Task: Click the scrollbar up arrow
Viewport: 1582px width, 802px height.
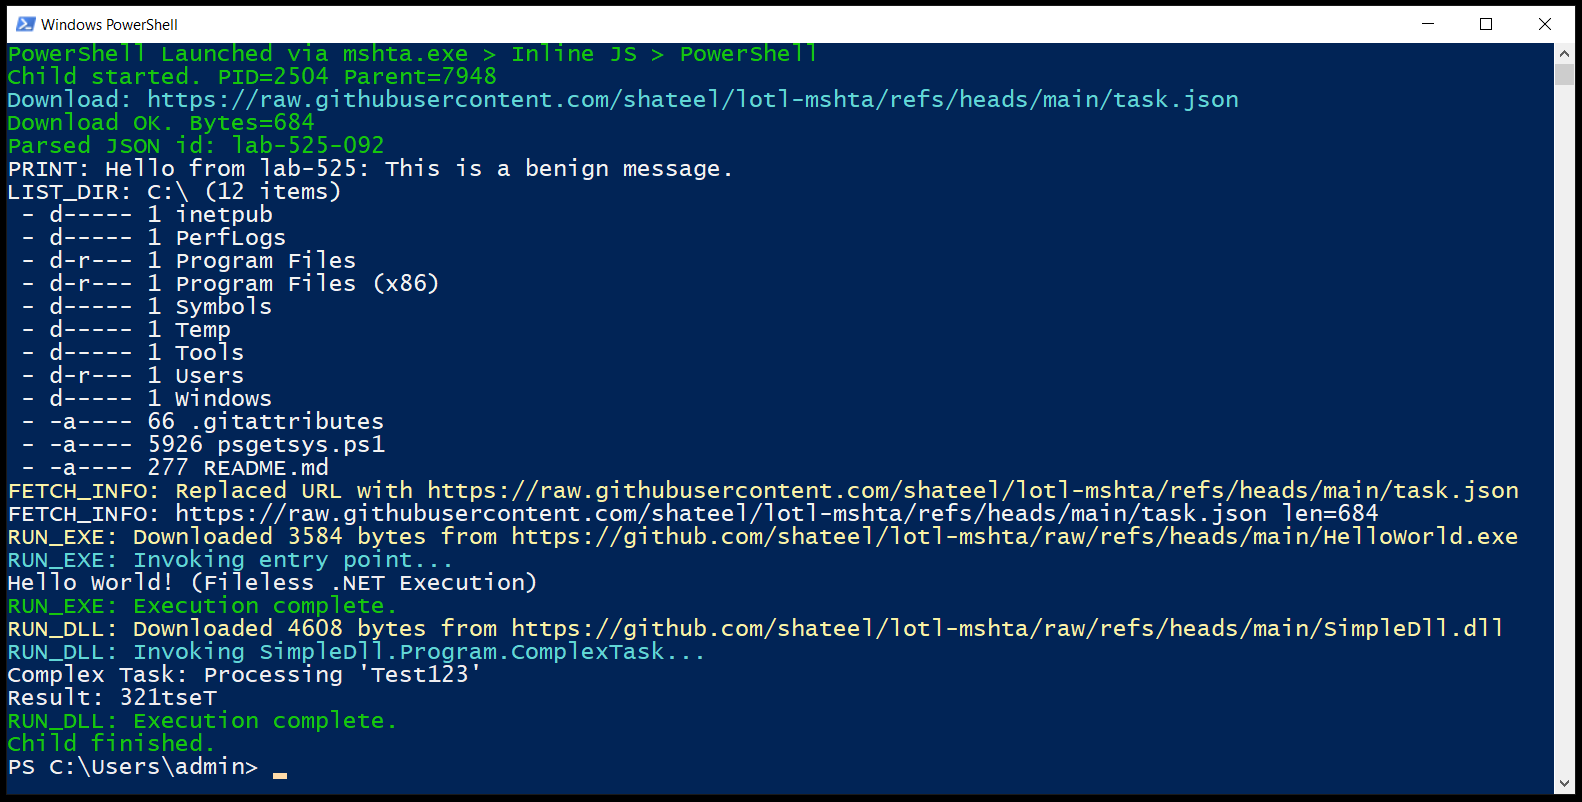Action: coord(1564,54)
